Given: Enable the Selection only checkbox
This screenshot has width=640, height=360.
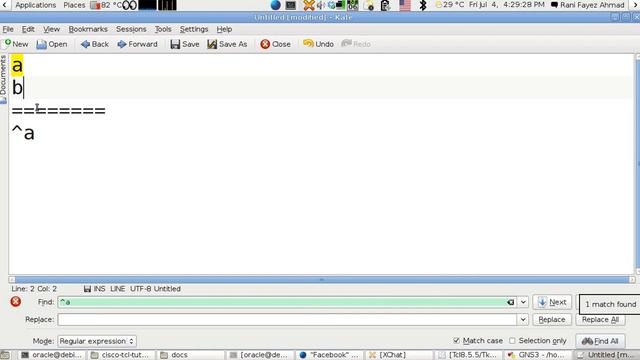Looking at the screenshot, I should click(x=512, y=340).
